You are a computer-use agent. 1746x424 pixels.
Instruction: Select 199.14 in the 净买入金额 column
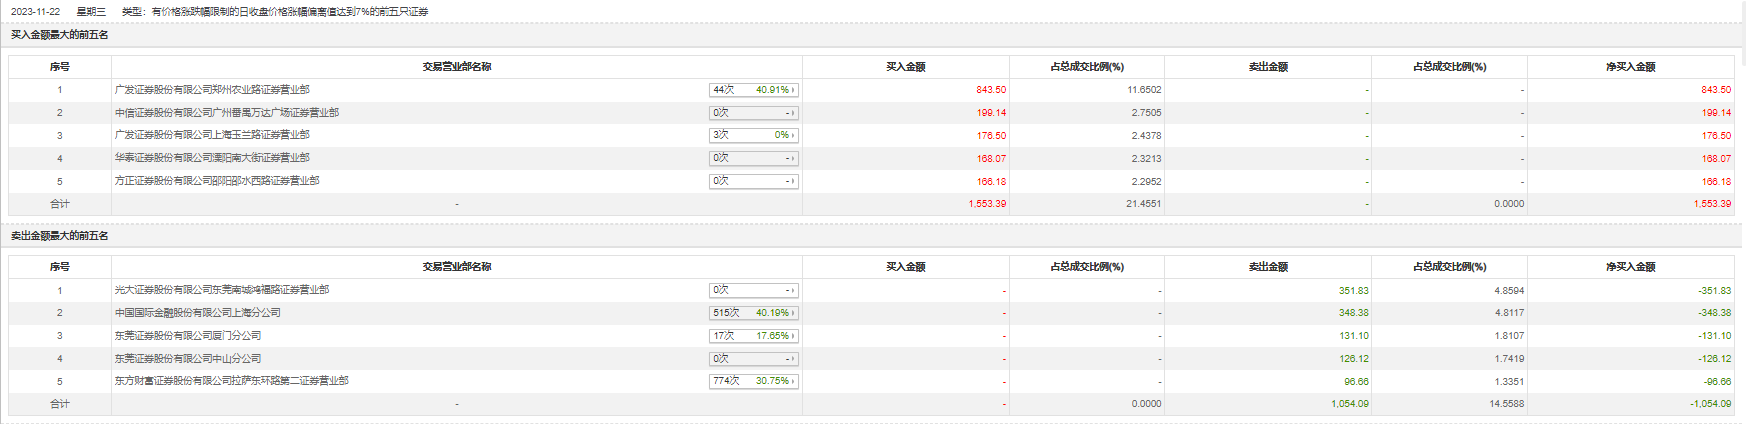click(1716, 113)
